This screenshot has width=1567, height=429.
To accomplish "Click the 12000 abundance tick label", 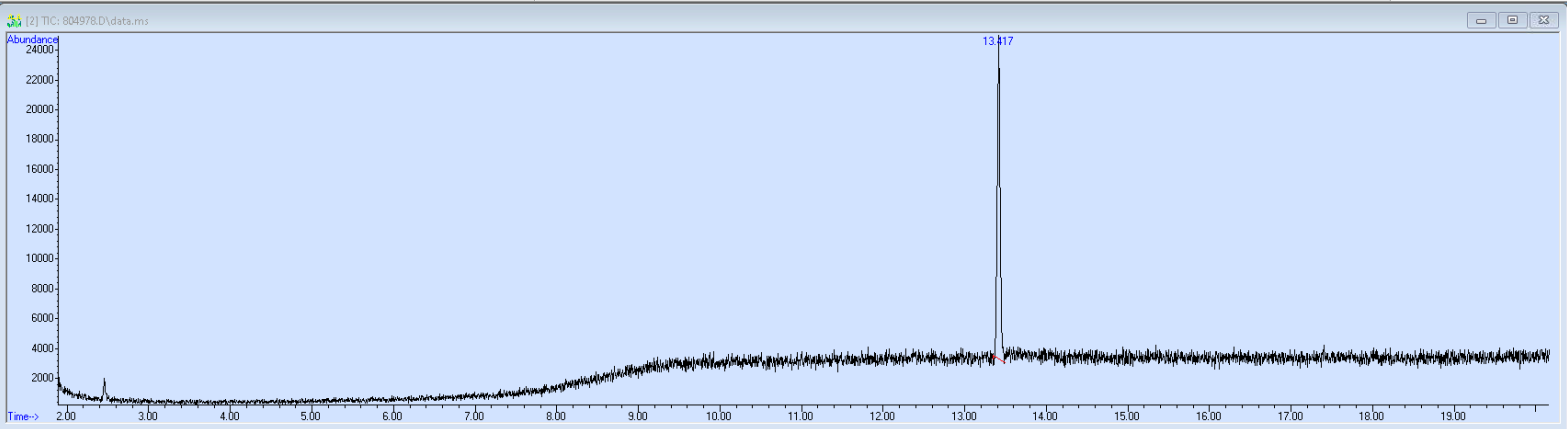I will [x=39, y=229].
